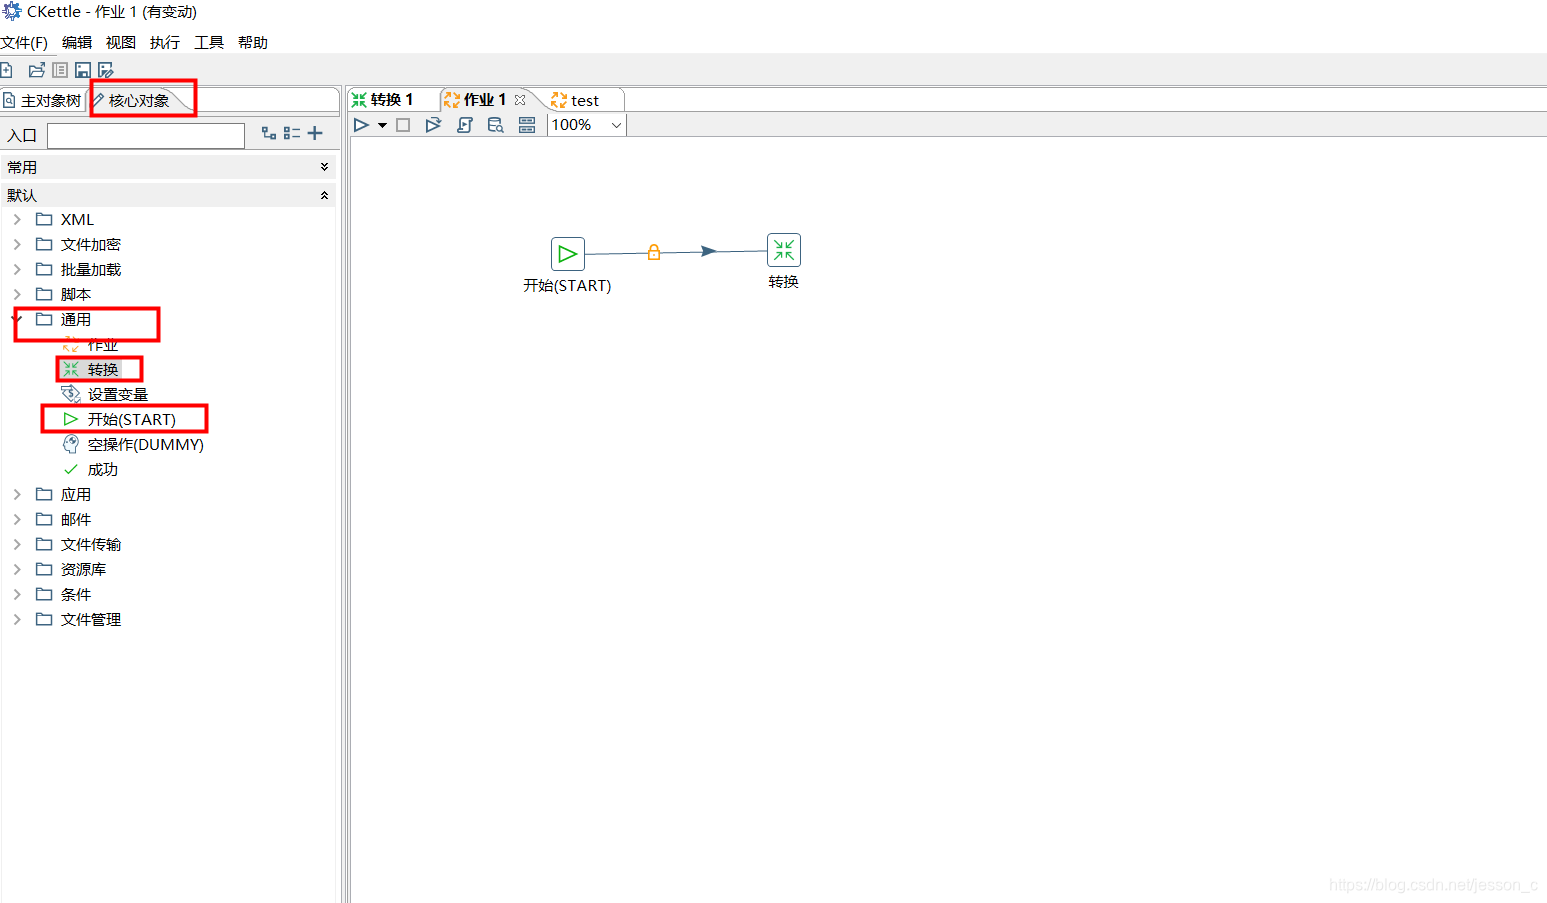Expand the 文件传输 folder arrow
1547x903 pixels.
click(17, 544)
